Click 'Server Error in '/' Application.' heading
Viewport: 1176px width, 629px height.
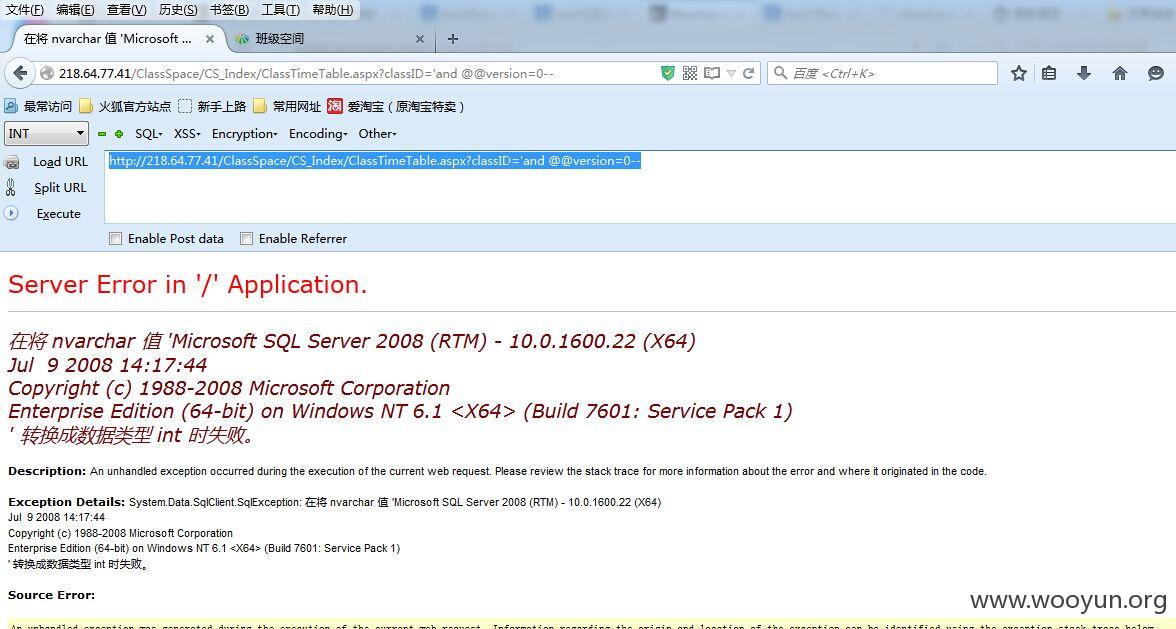click(188, 284)
